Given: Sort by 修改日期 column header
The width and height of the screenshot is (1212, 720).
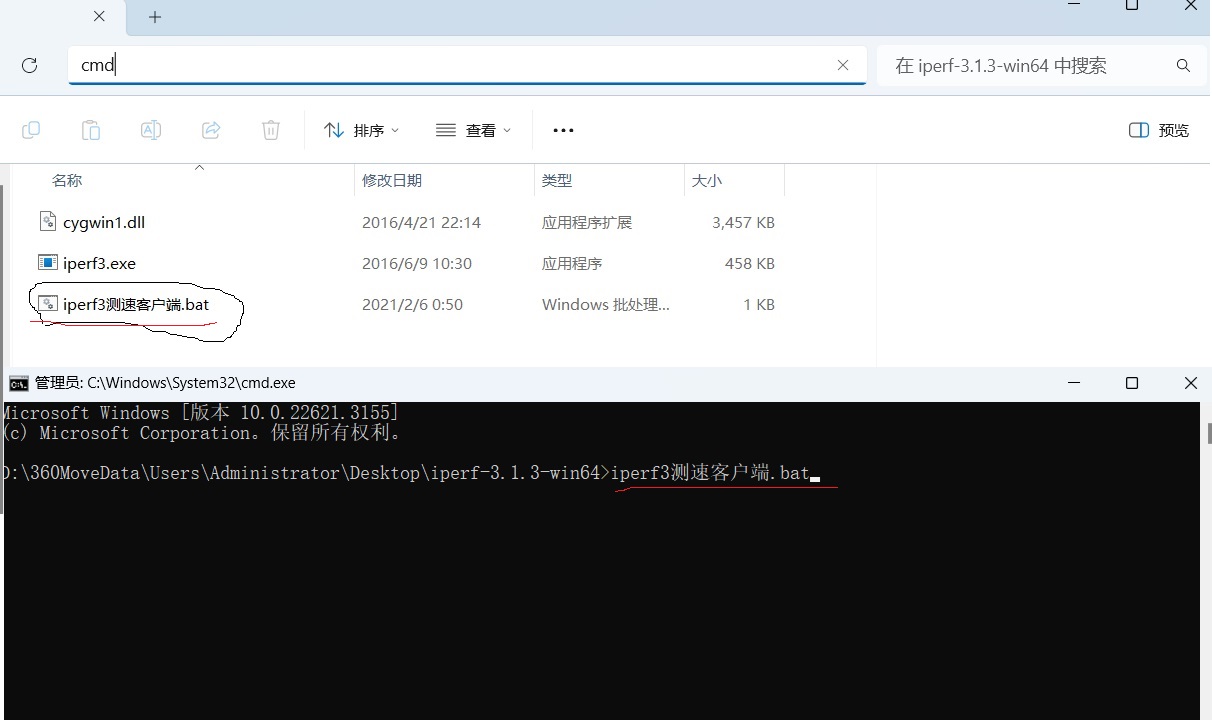Looking at the screenshot, I should (x=392, y=180).
